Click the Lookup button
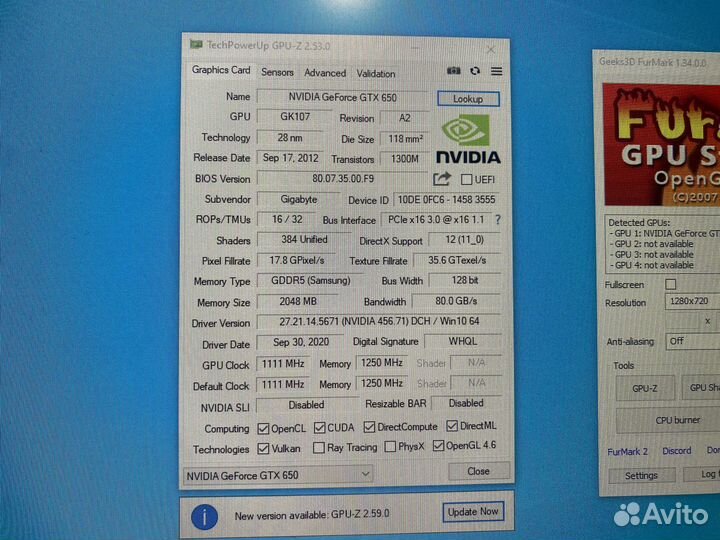720x540 pixels. coord(467,99)
